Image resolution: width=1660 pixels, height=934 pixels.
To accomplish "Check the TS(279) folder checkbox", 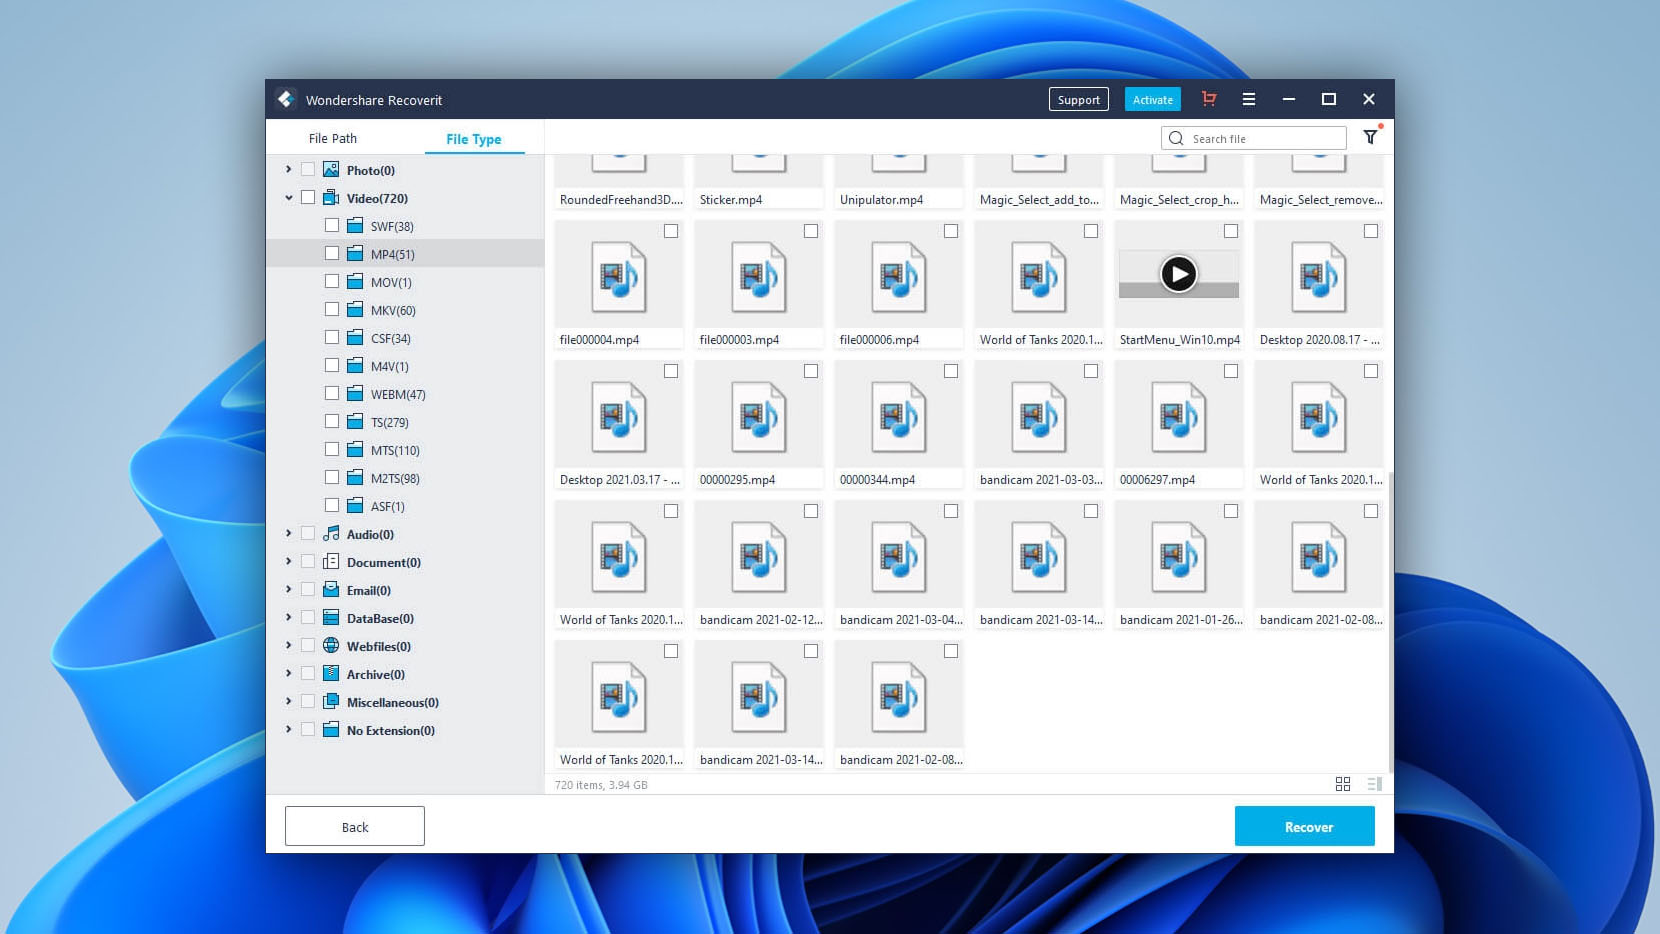I will 332,422.
